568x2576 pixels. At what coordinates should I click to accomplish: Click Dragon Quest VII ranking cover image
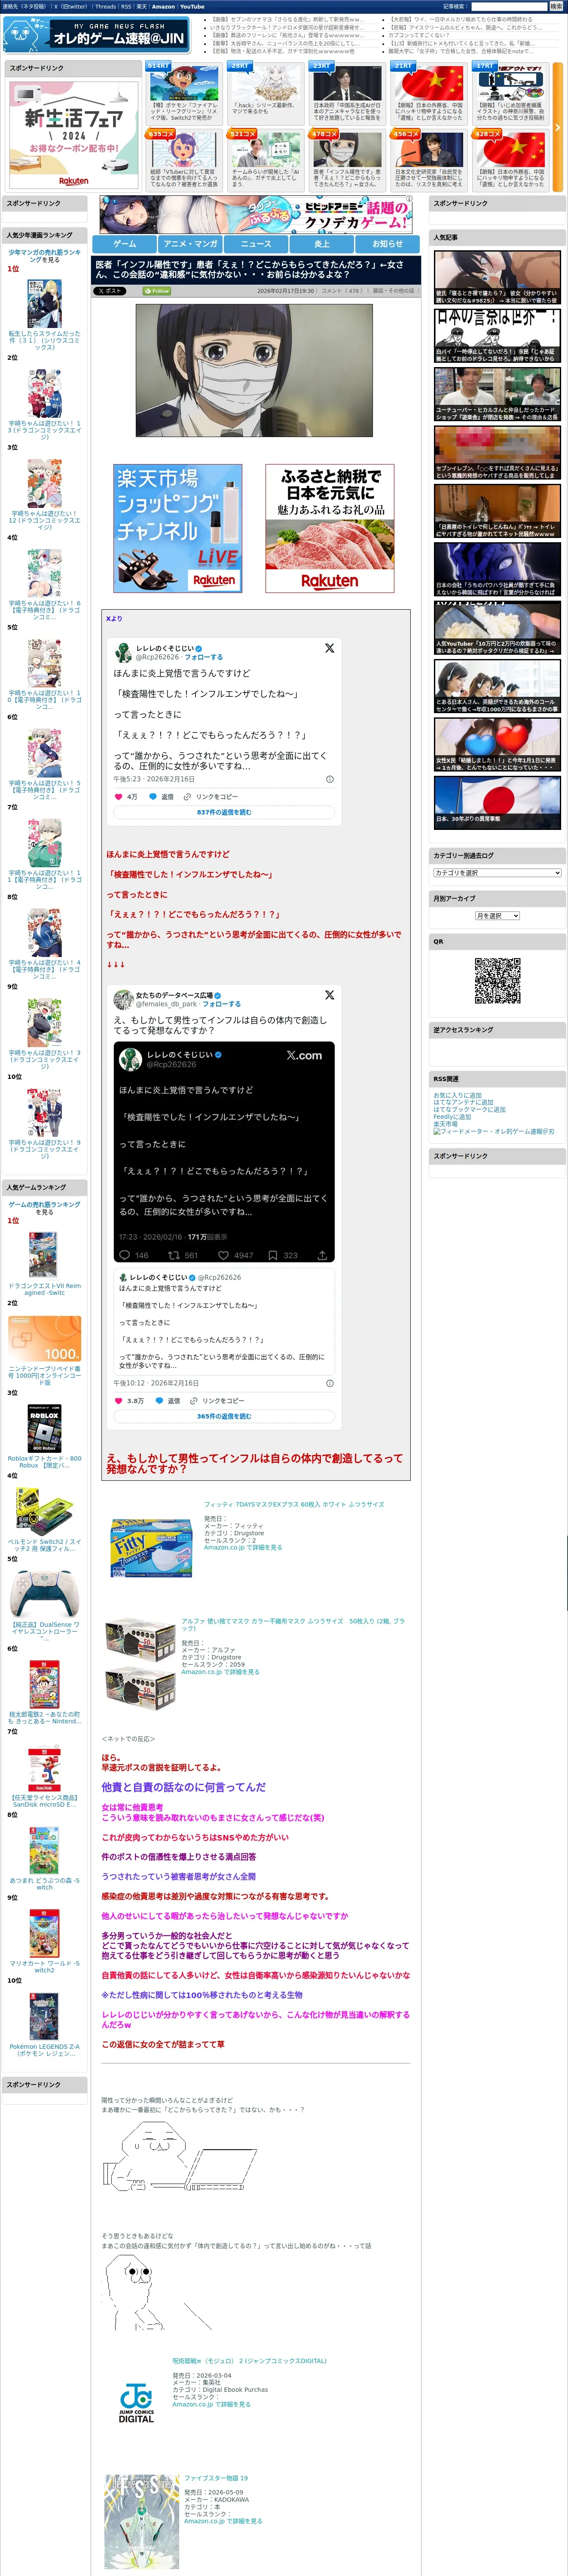point(43,1254)
